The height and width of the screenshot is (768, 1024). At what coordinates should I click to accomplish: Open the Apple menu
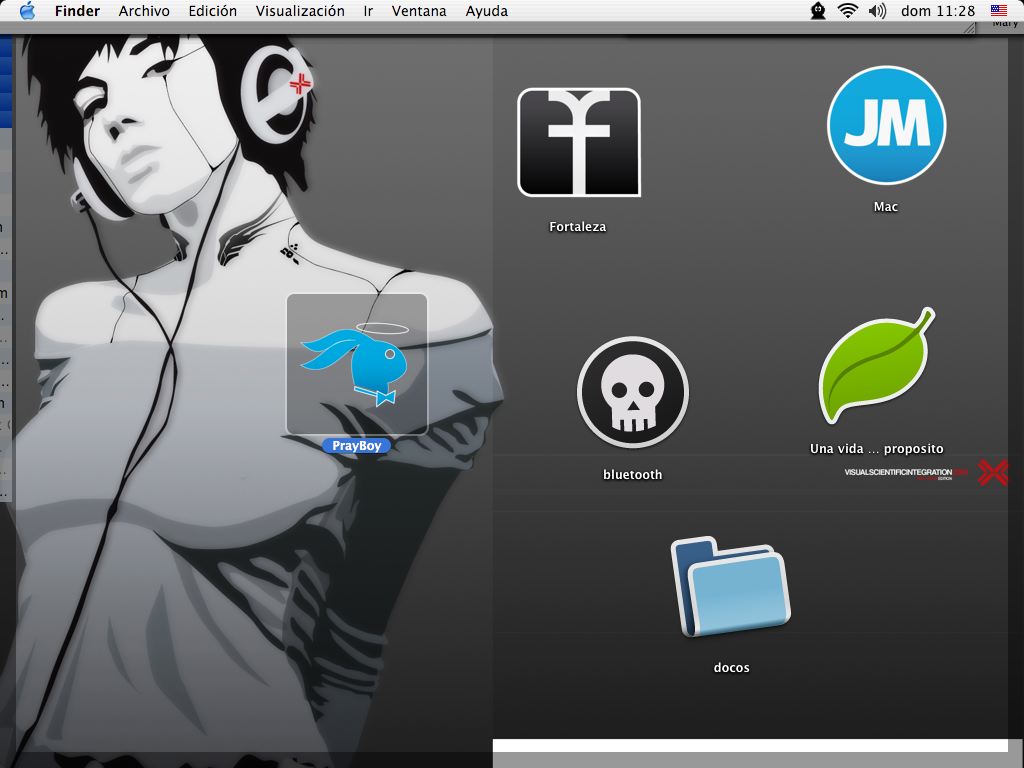point(27,11)
